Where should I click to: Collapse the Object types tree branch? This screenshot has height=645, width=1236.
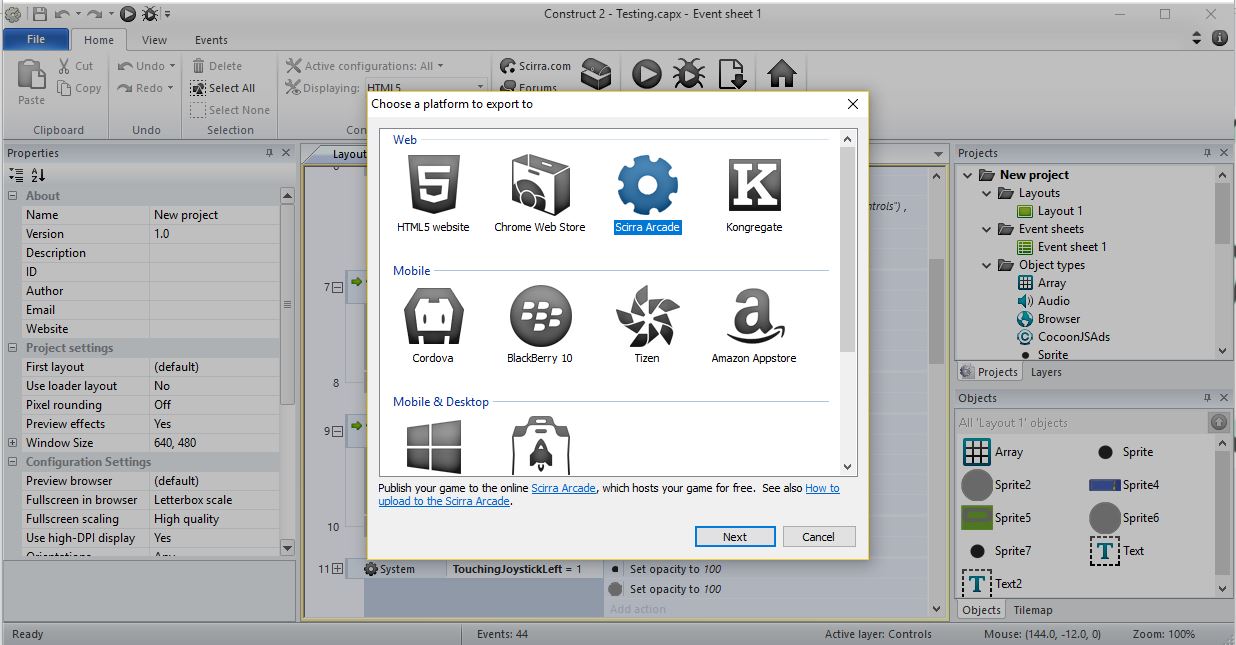coord(986,265)
